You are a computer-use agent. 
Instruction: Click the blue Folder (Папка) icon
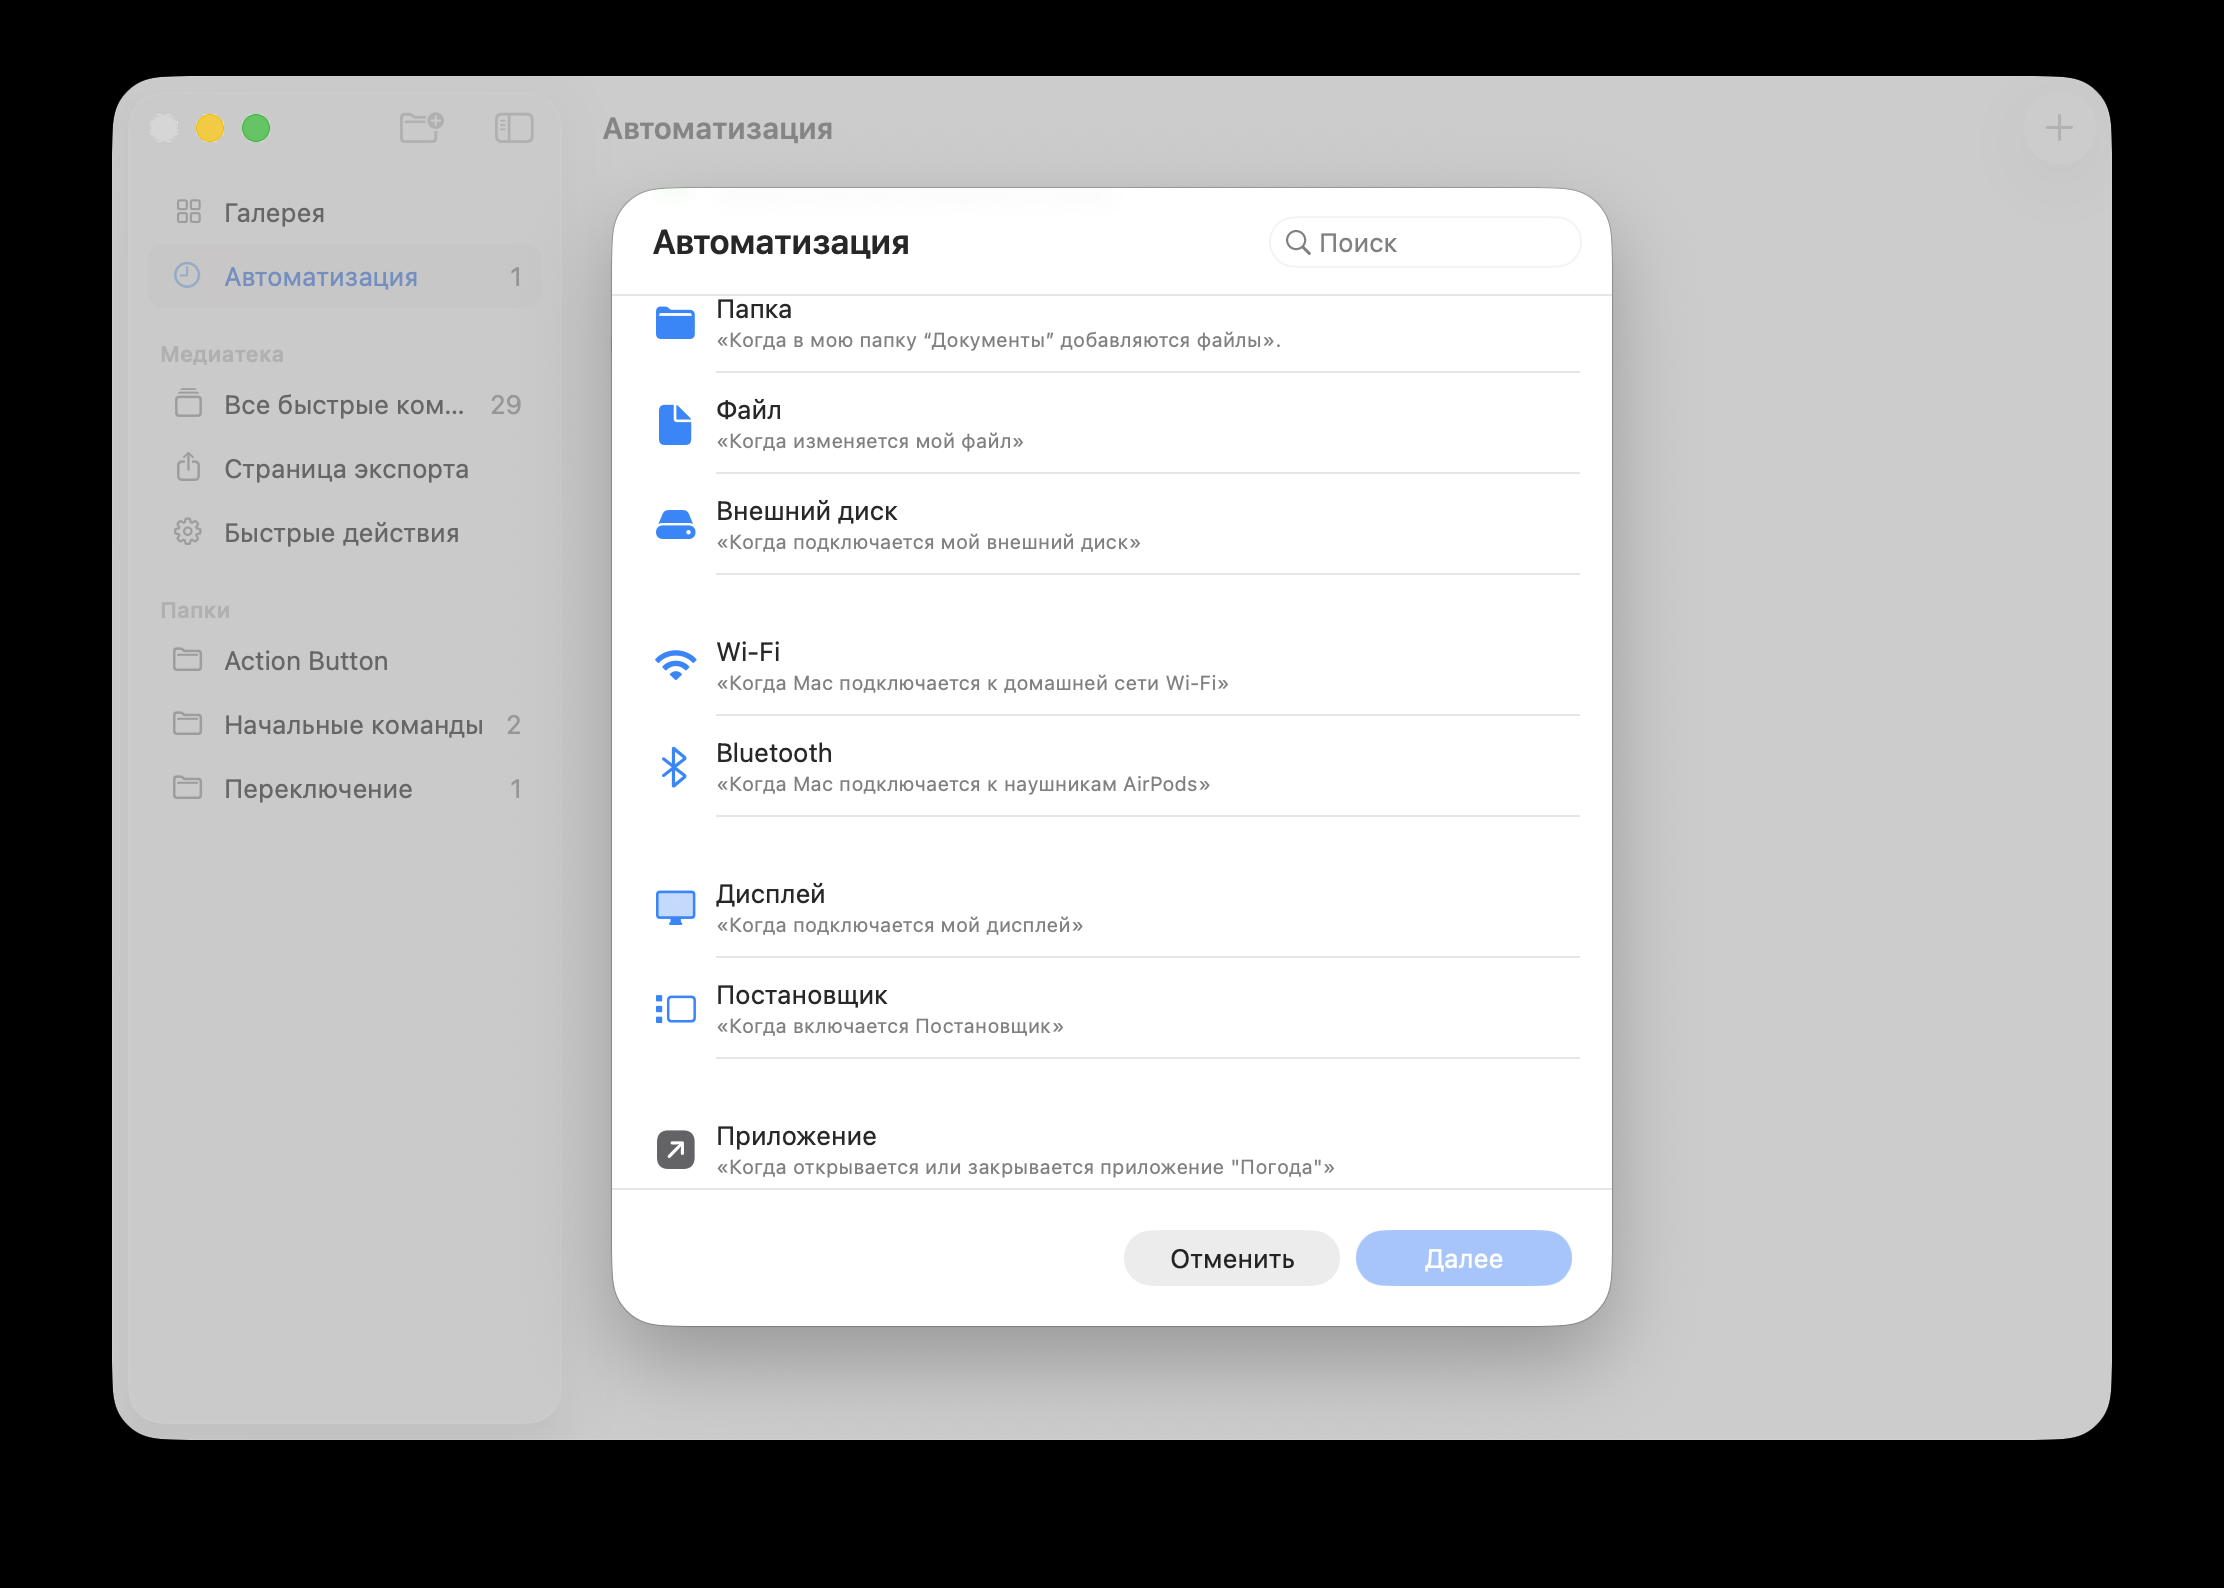point(675,323)
